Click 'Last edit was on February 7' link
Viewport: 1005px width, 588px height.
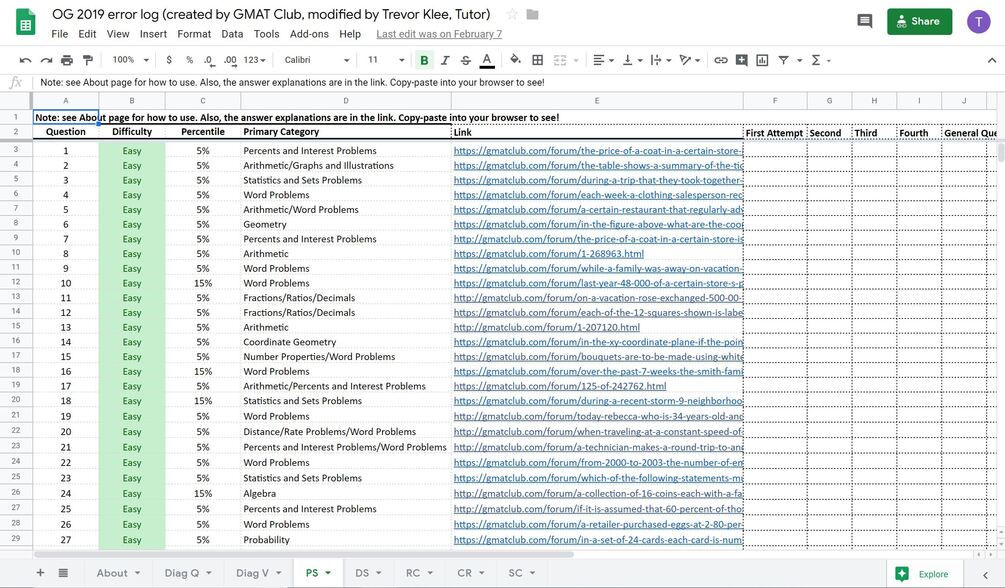pos(439,34)
